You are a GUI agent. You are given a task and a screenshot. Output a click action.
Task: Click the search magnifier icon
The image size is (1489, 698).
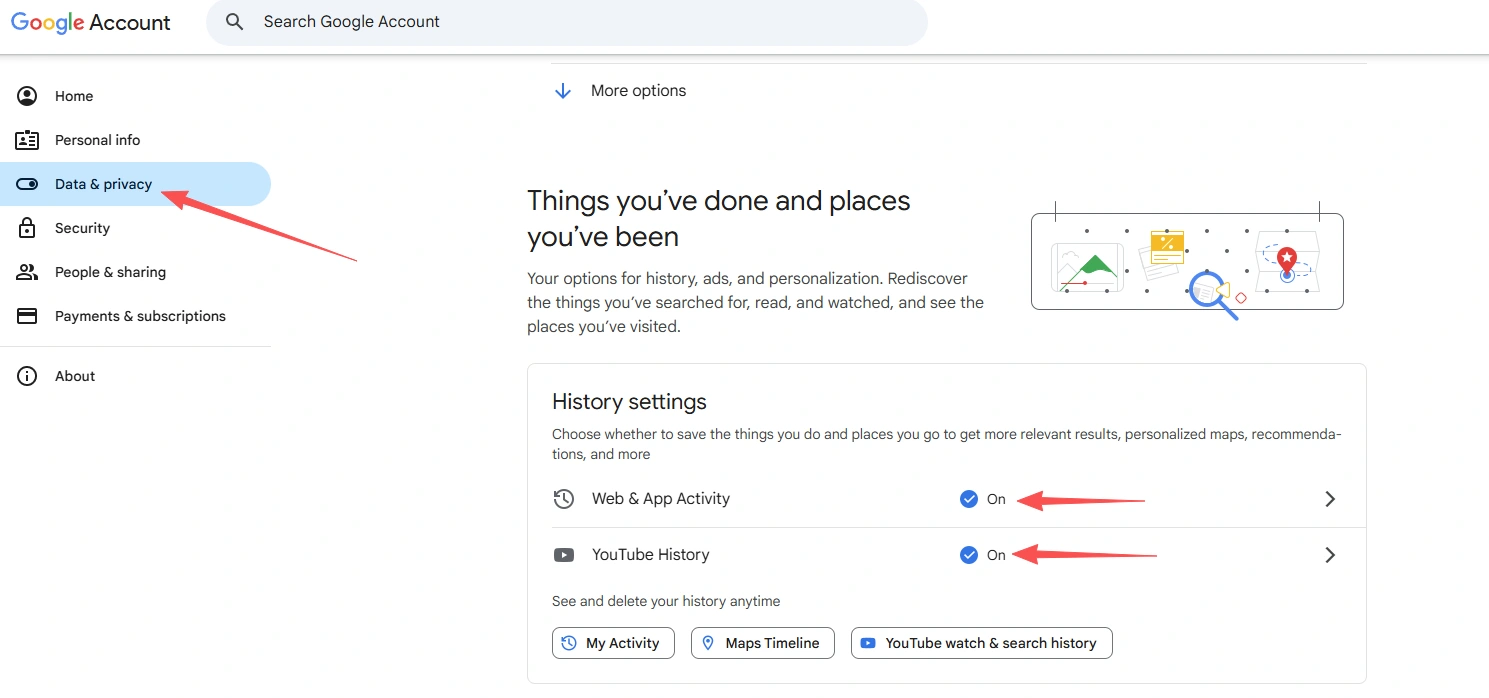pos(235,22)
